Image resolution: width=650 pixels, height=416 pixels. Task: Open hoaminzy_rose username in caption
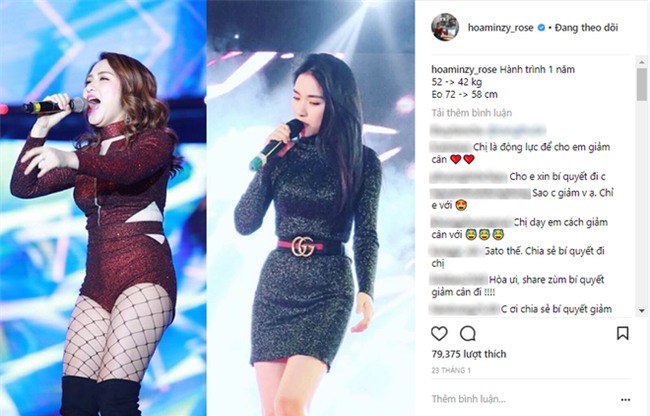click(464, 69)
